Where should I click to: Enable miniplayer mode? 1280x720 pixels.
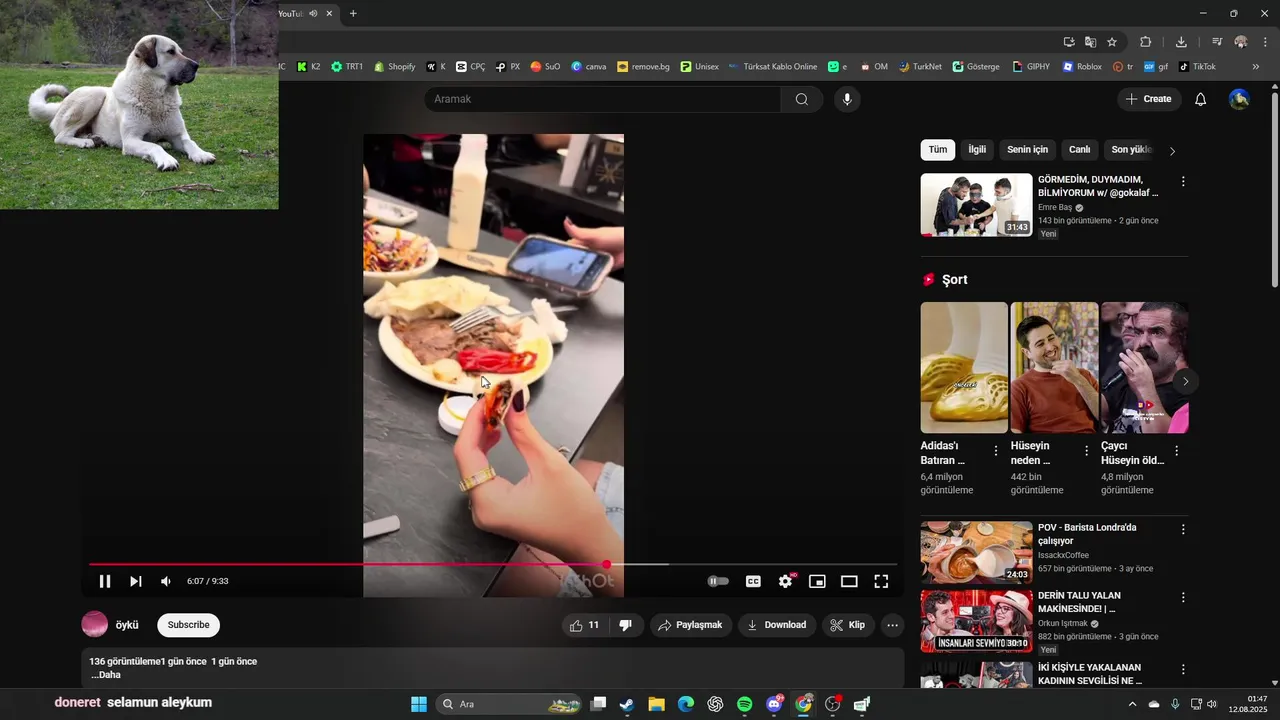click(x=817, y=581)
